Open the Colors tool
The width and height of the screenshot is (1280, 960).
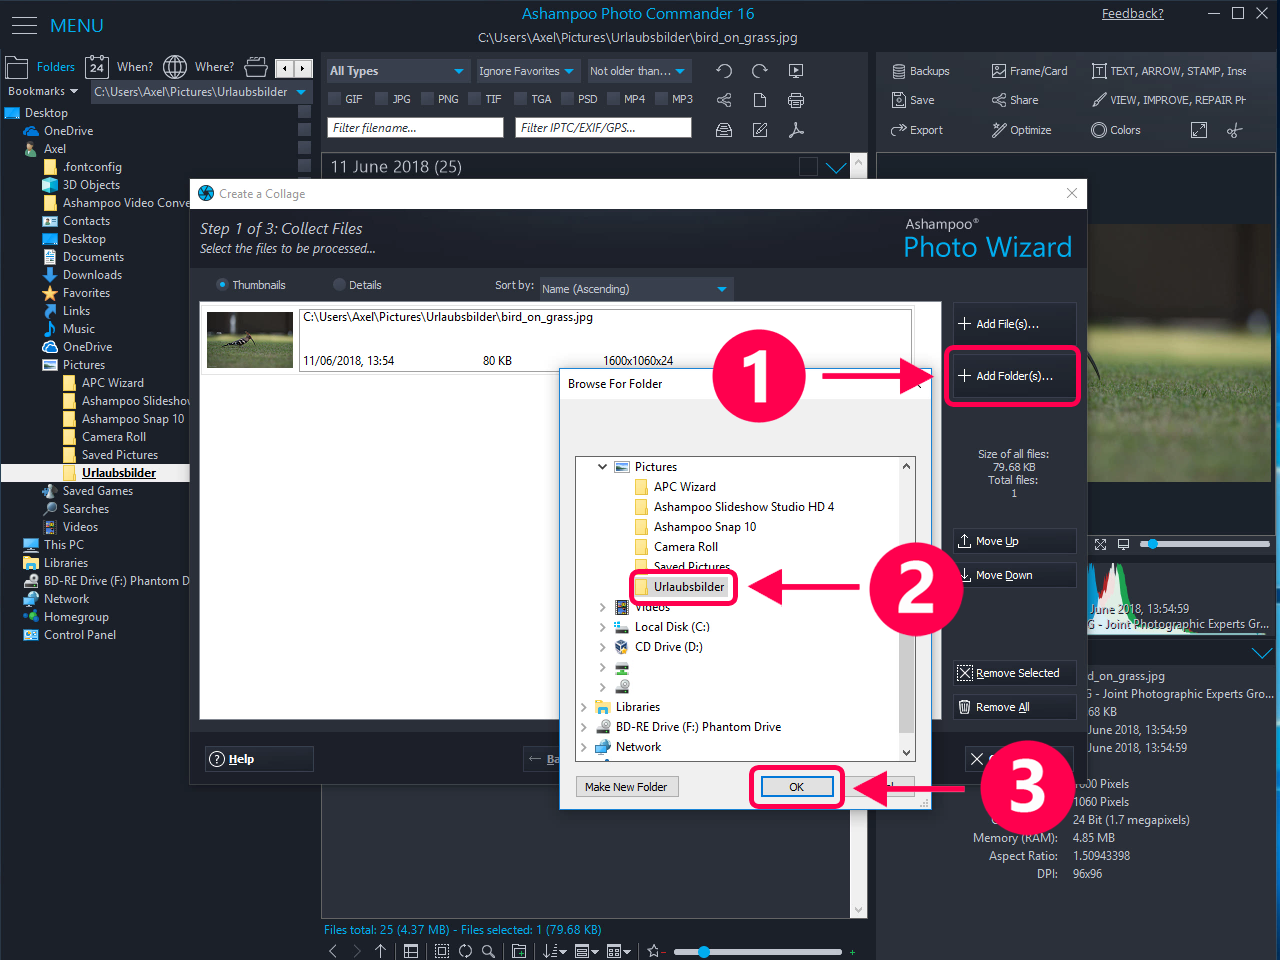pos(1115,130)
